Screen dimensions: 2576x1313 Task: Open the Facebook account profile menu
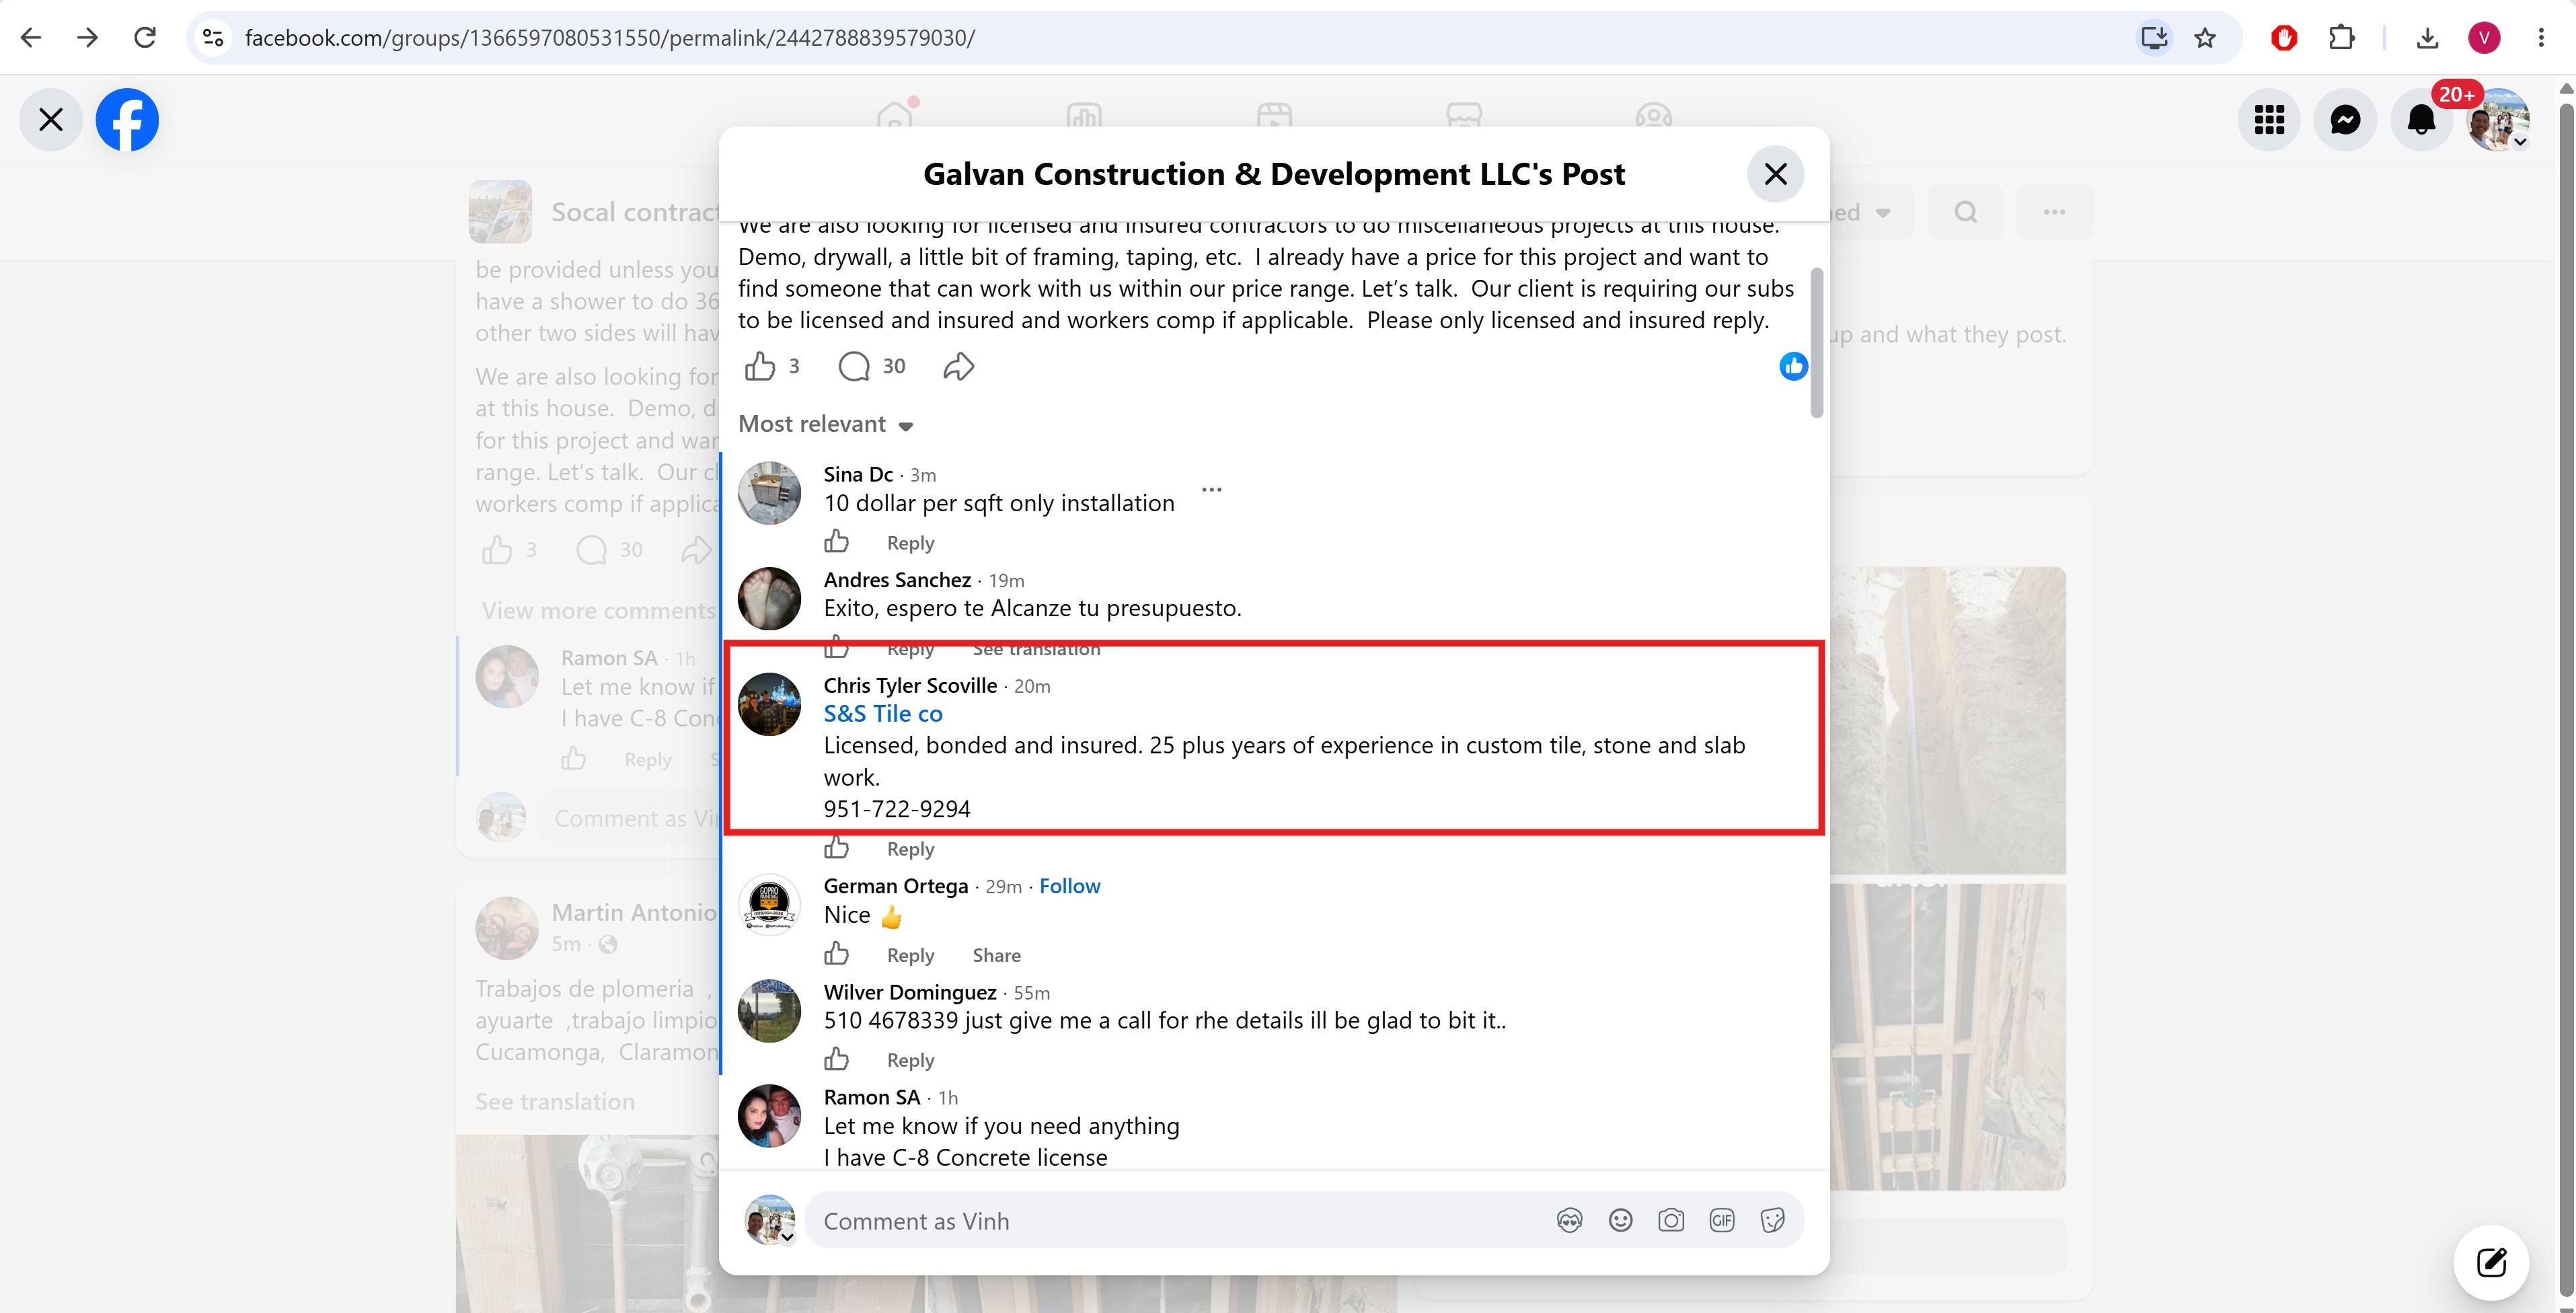pyautogui.click(x=2498, y=120)
